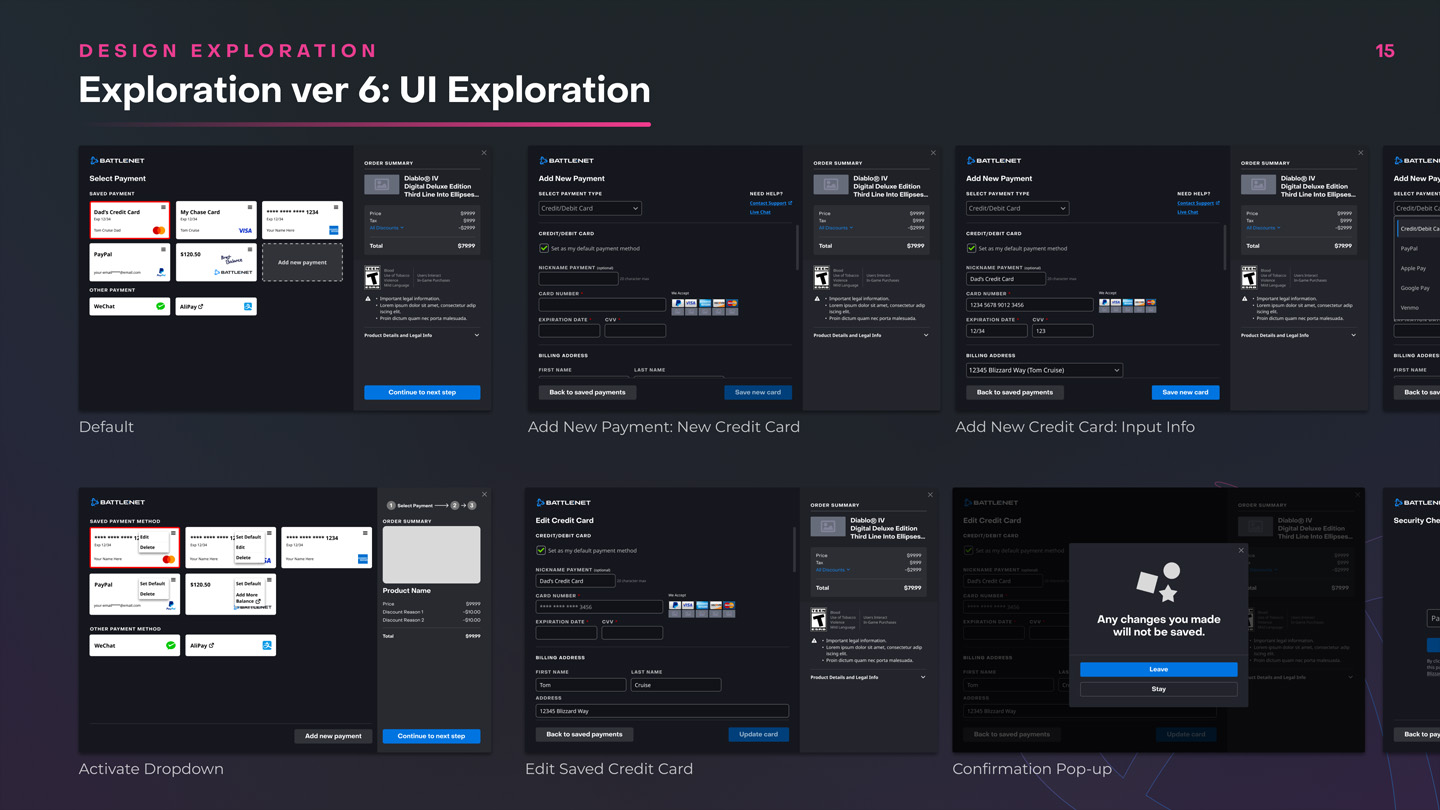
Task: Click Battlenet logo in Add New Payment: New Credit Card
Action: pos(566,160)
